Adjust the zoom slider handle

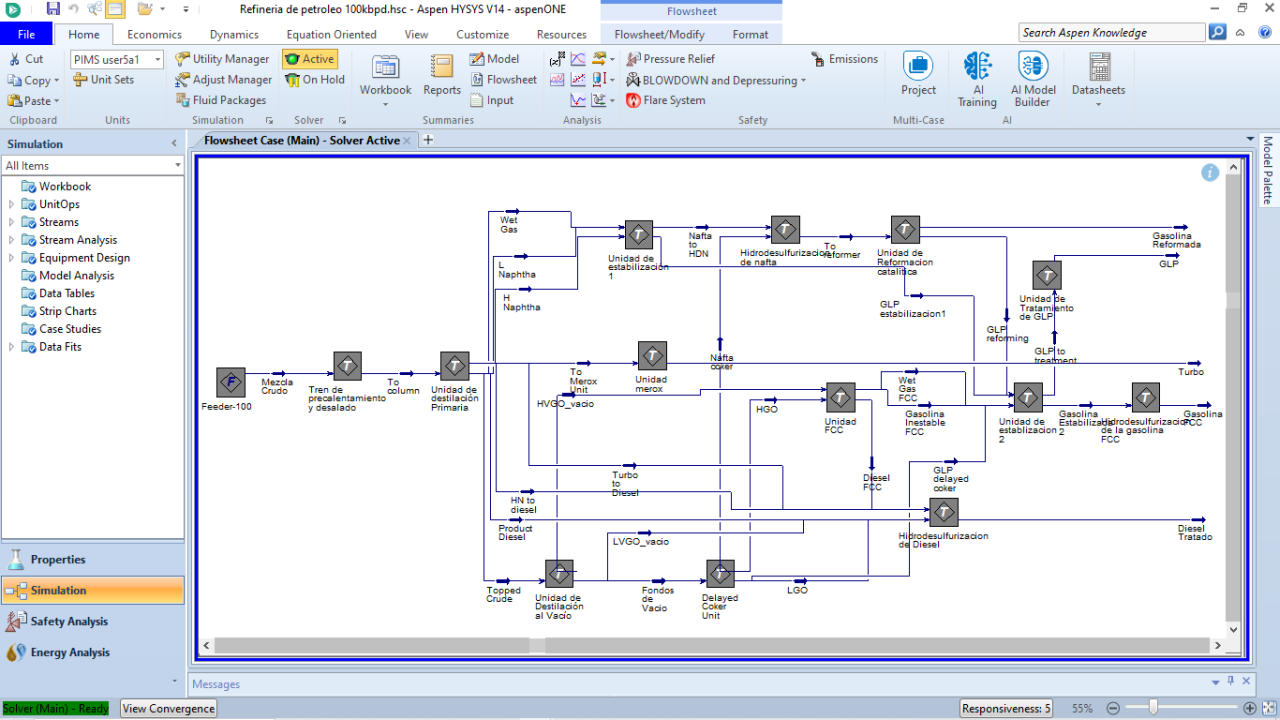1153,708
